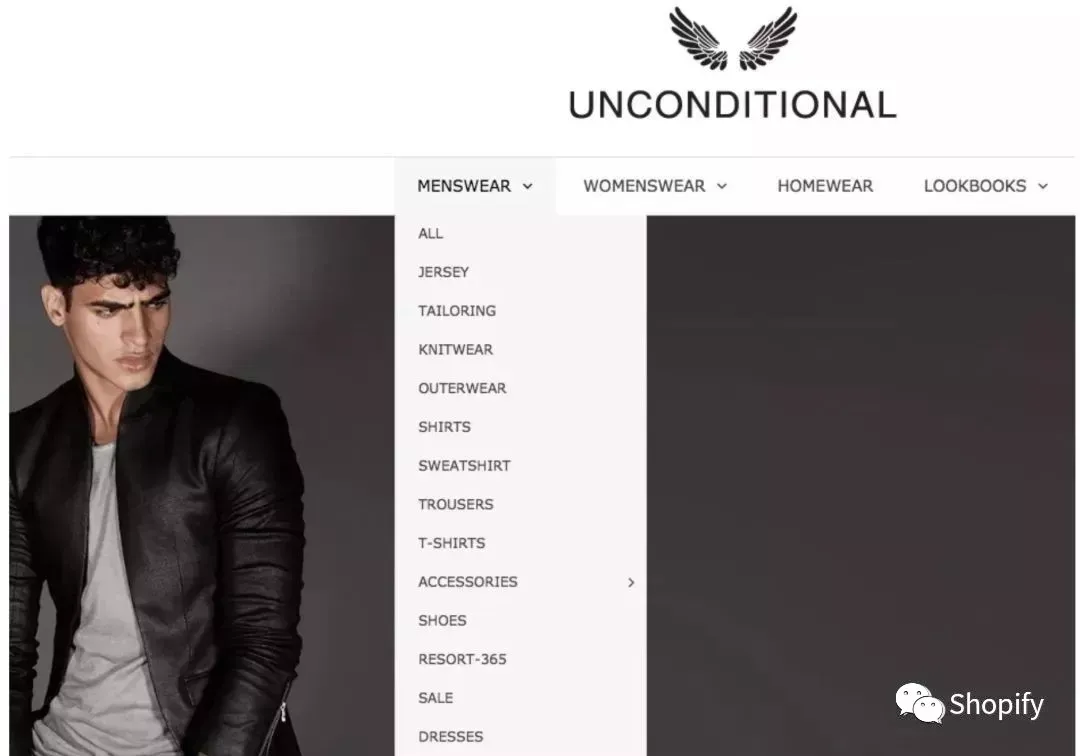Image resolution: width=1080 pixels, height=756 pixels.
Task: Select All from Menswear menu
Action: pyautogui.click(x=430, y=233)
